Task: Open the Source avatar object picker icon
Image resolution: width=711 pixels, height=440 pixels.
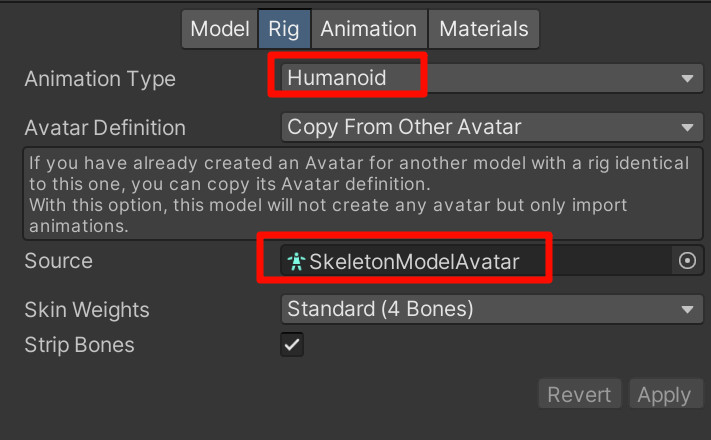Action: (687, 261)
